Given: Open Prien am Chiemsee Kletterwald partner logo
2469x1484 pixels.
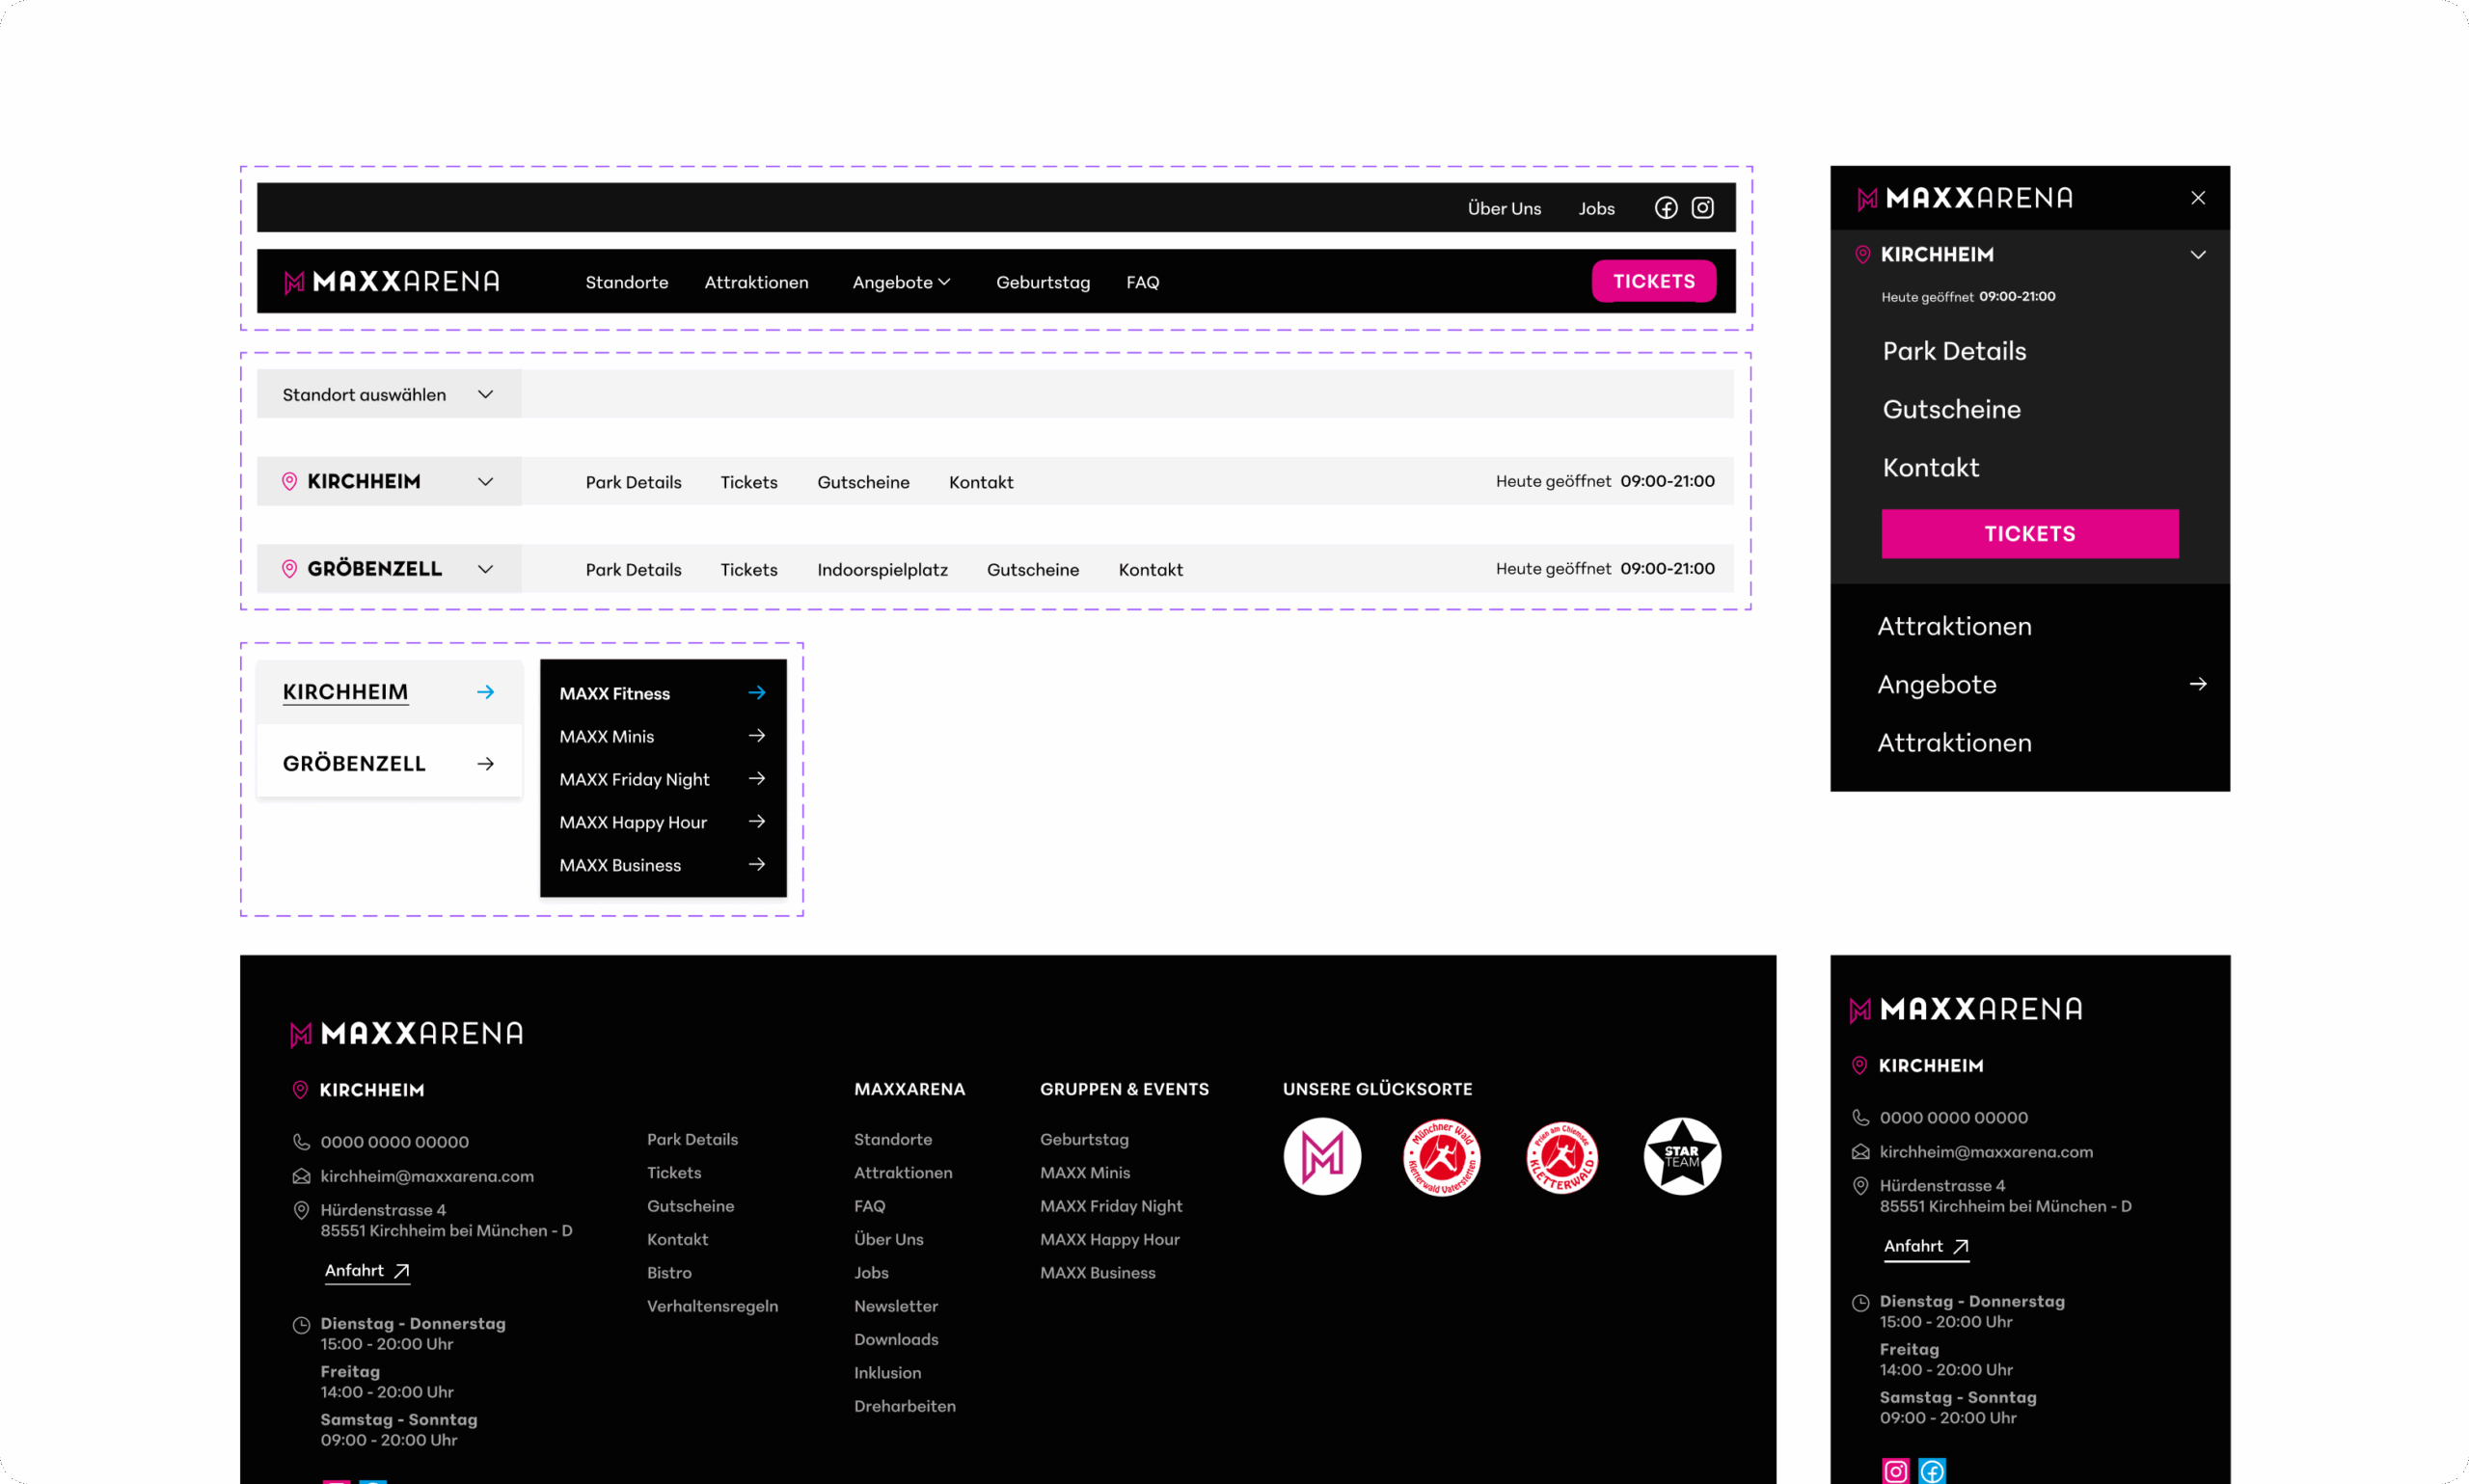Looking at the screenshot, I should click(1562, 1157).
